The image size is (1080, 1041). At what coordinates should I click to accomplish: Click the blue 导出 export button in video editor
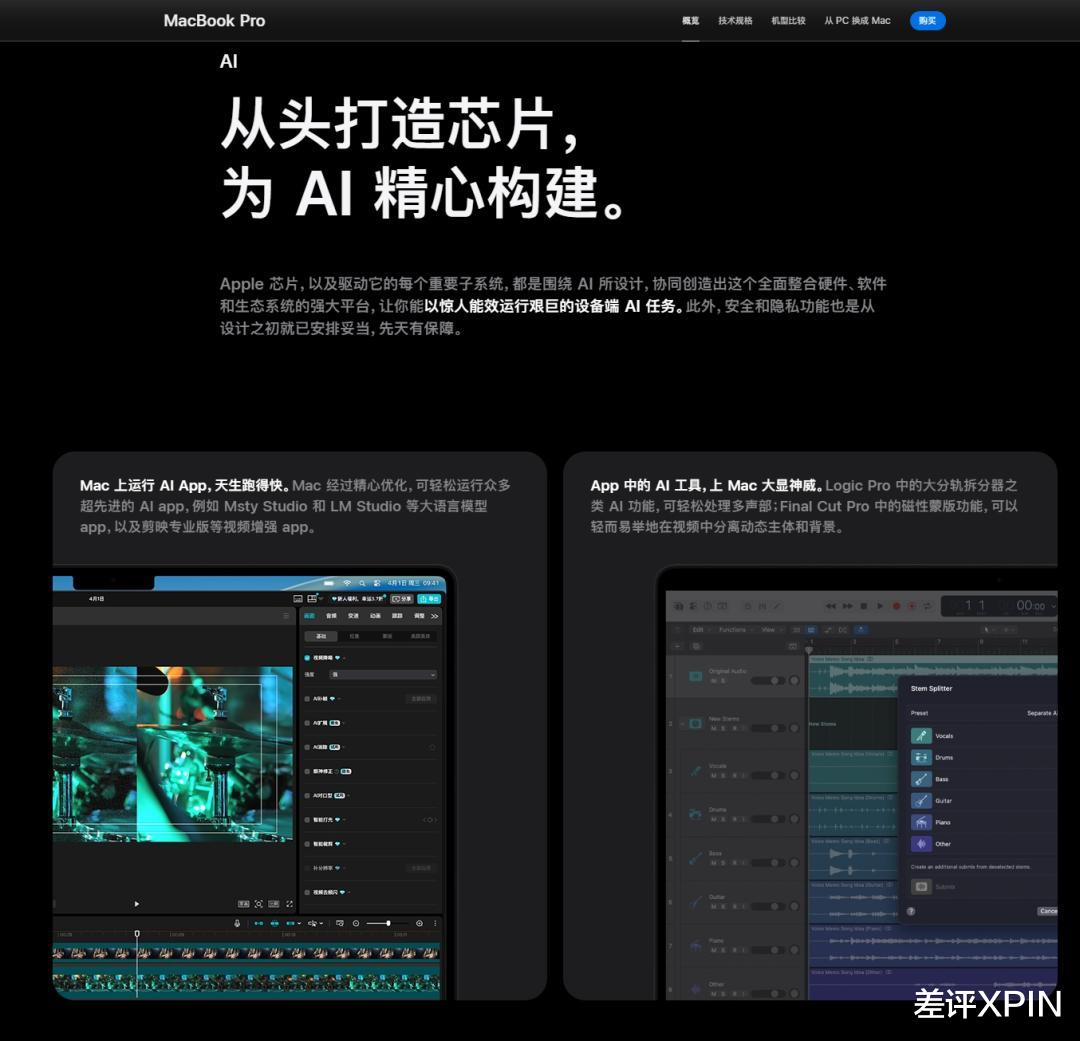(428, 599)
